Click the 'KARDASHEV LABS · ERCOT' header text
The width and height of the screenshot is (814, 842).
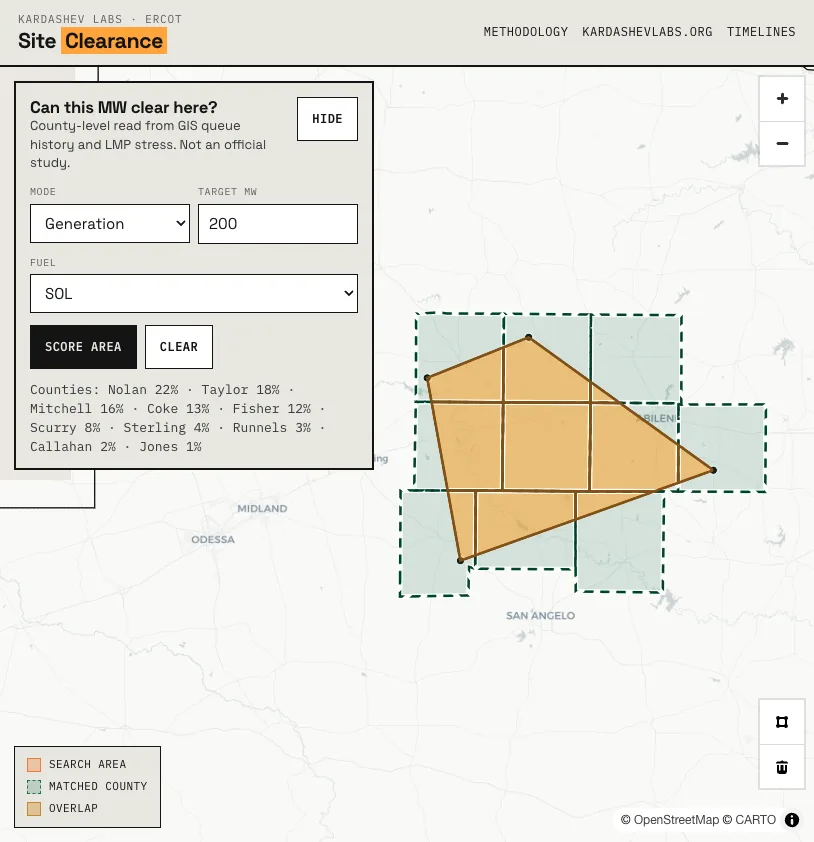point(100,19)
